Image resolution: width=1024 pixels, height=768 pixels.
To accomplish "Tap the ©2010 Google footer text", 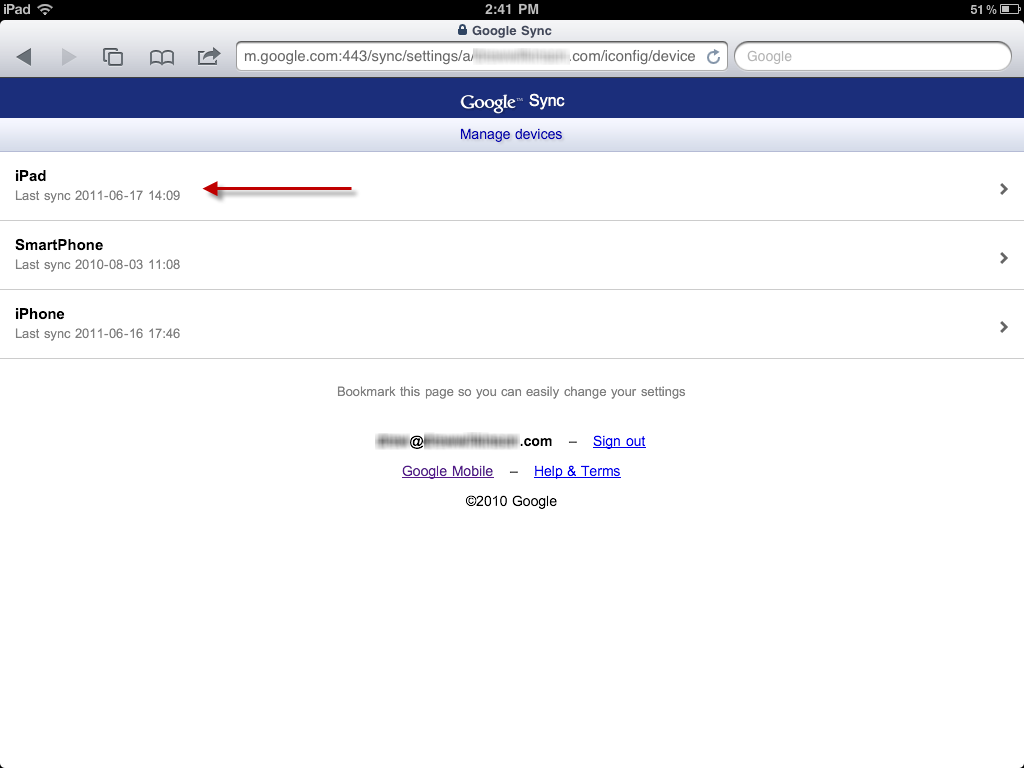I will click(511, 501).
